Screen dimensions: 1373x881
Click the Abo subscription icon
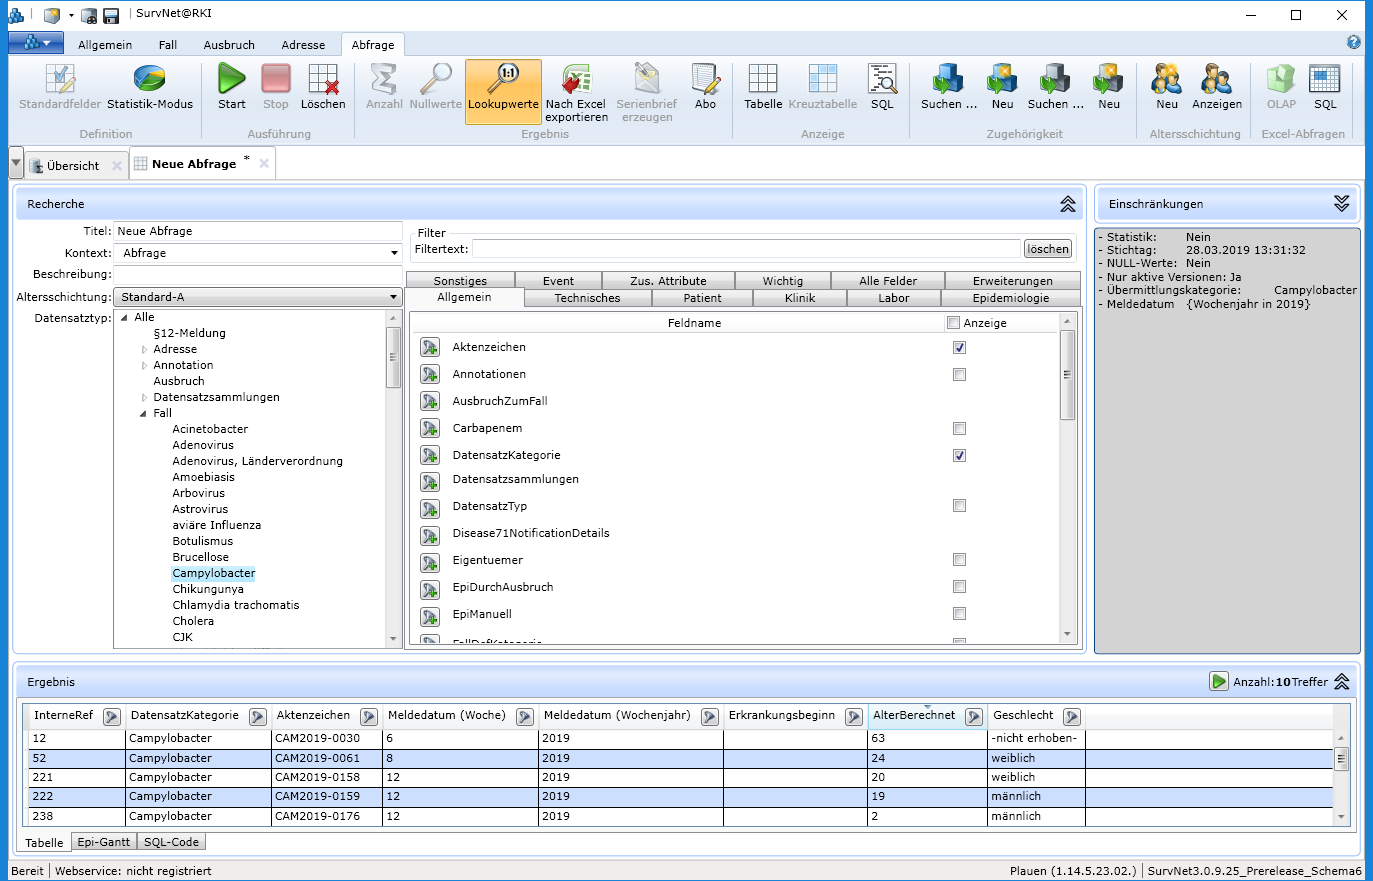pos(705,80)
